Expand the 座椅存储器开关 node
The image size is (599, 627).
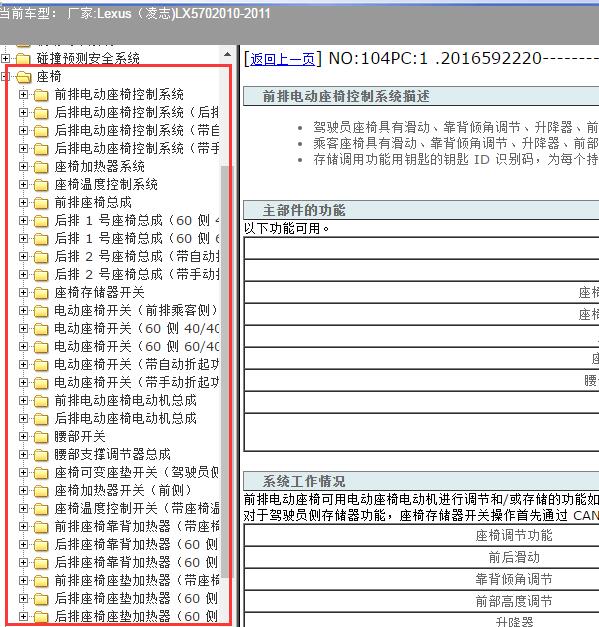tap(23, 292)
